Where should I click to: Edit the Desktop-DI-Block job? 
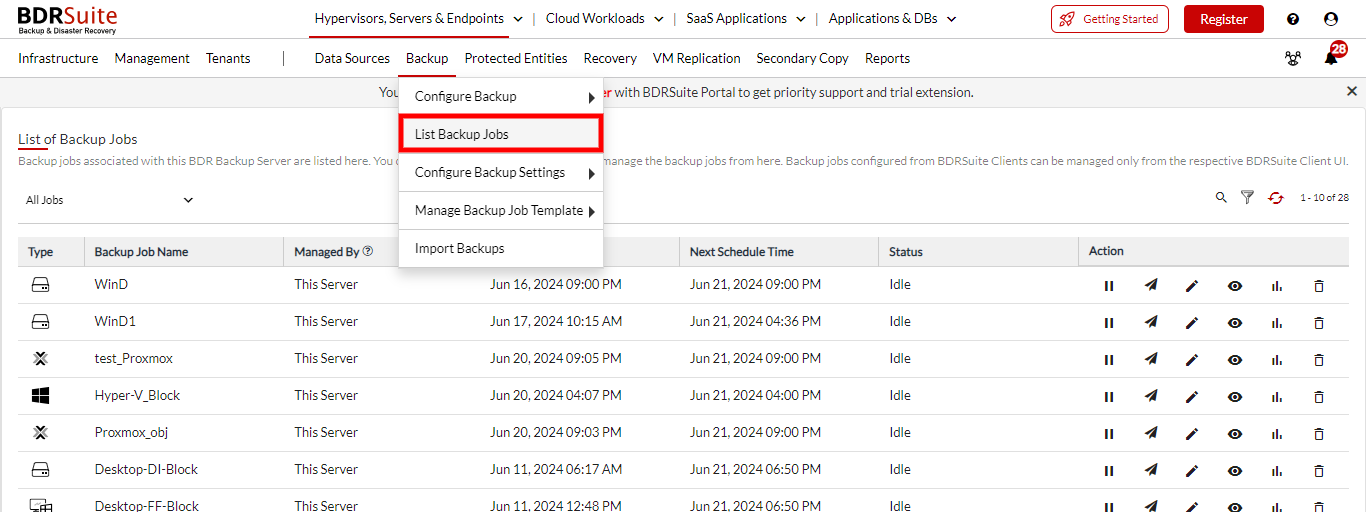coord(1192,471)
